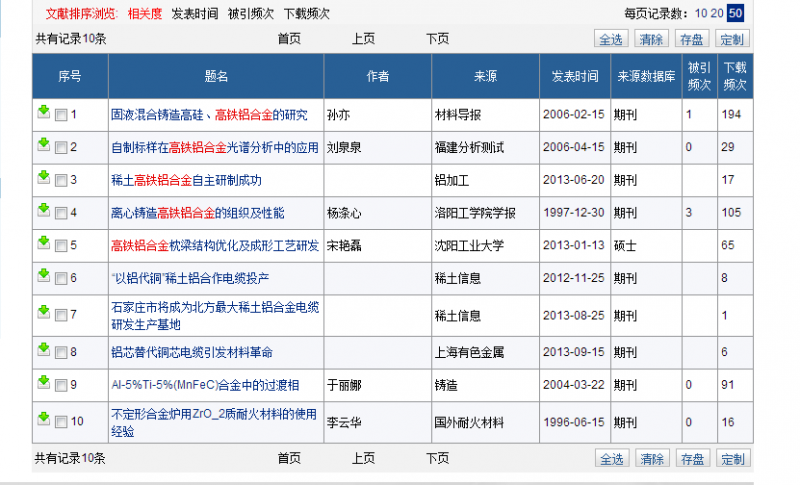
Task: Click source 沈阳工业大学
Action: click(x=469, y=246)
